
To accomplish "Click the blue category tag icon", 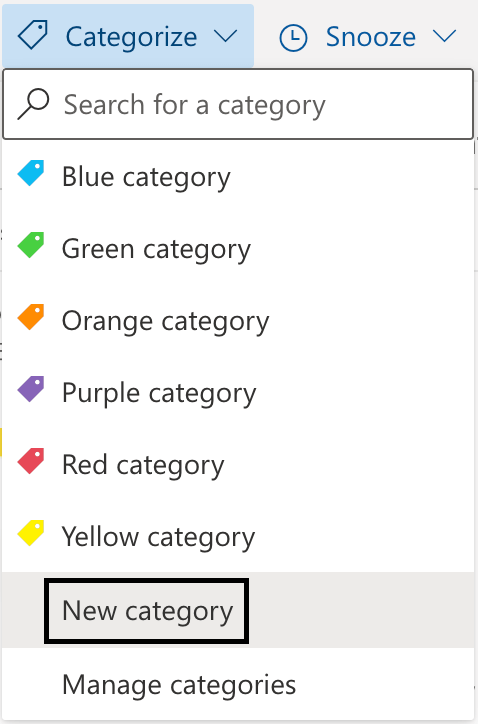I will pyautogui.click(x=31, y=173).
